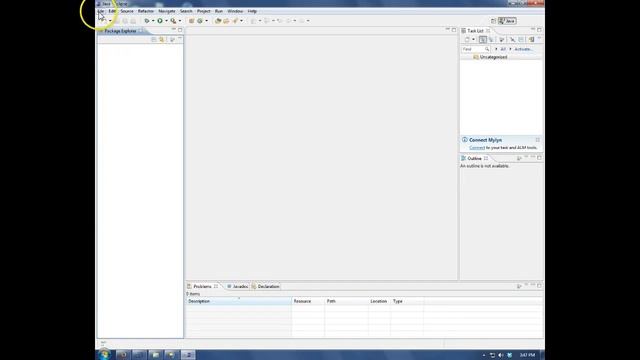Click the Search flashlight toolbar icon
640x360 pixels.
(x=235, y=21)
